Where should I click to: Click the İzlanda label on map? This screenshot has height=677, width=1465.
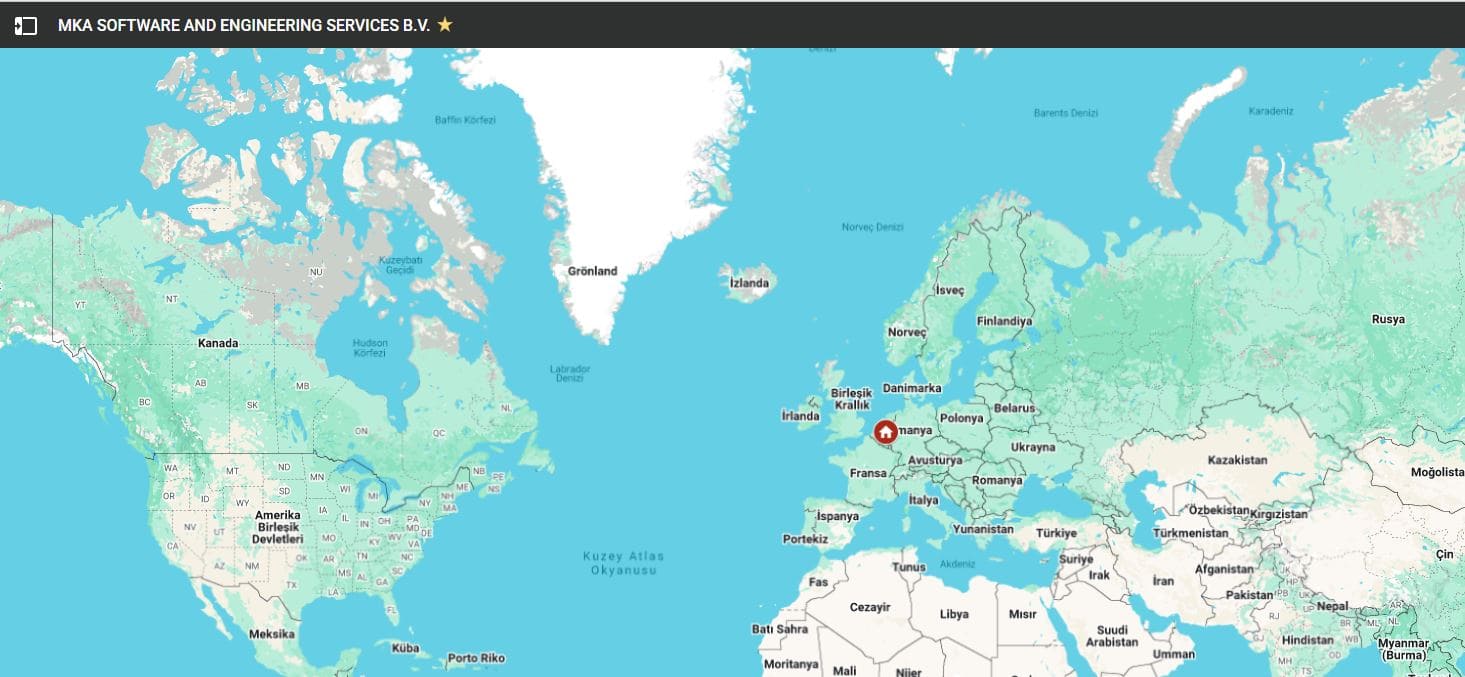pyautogui.click(x=749, y=283)
